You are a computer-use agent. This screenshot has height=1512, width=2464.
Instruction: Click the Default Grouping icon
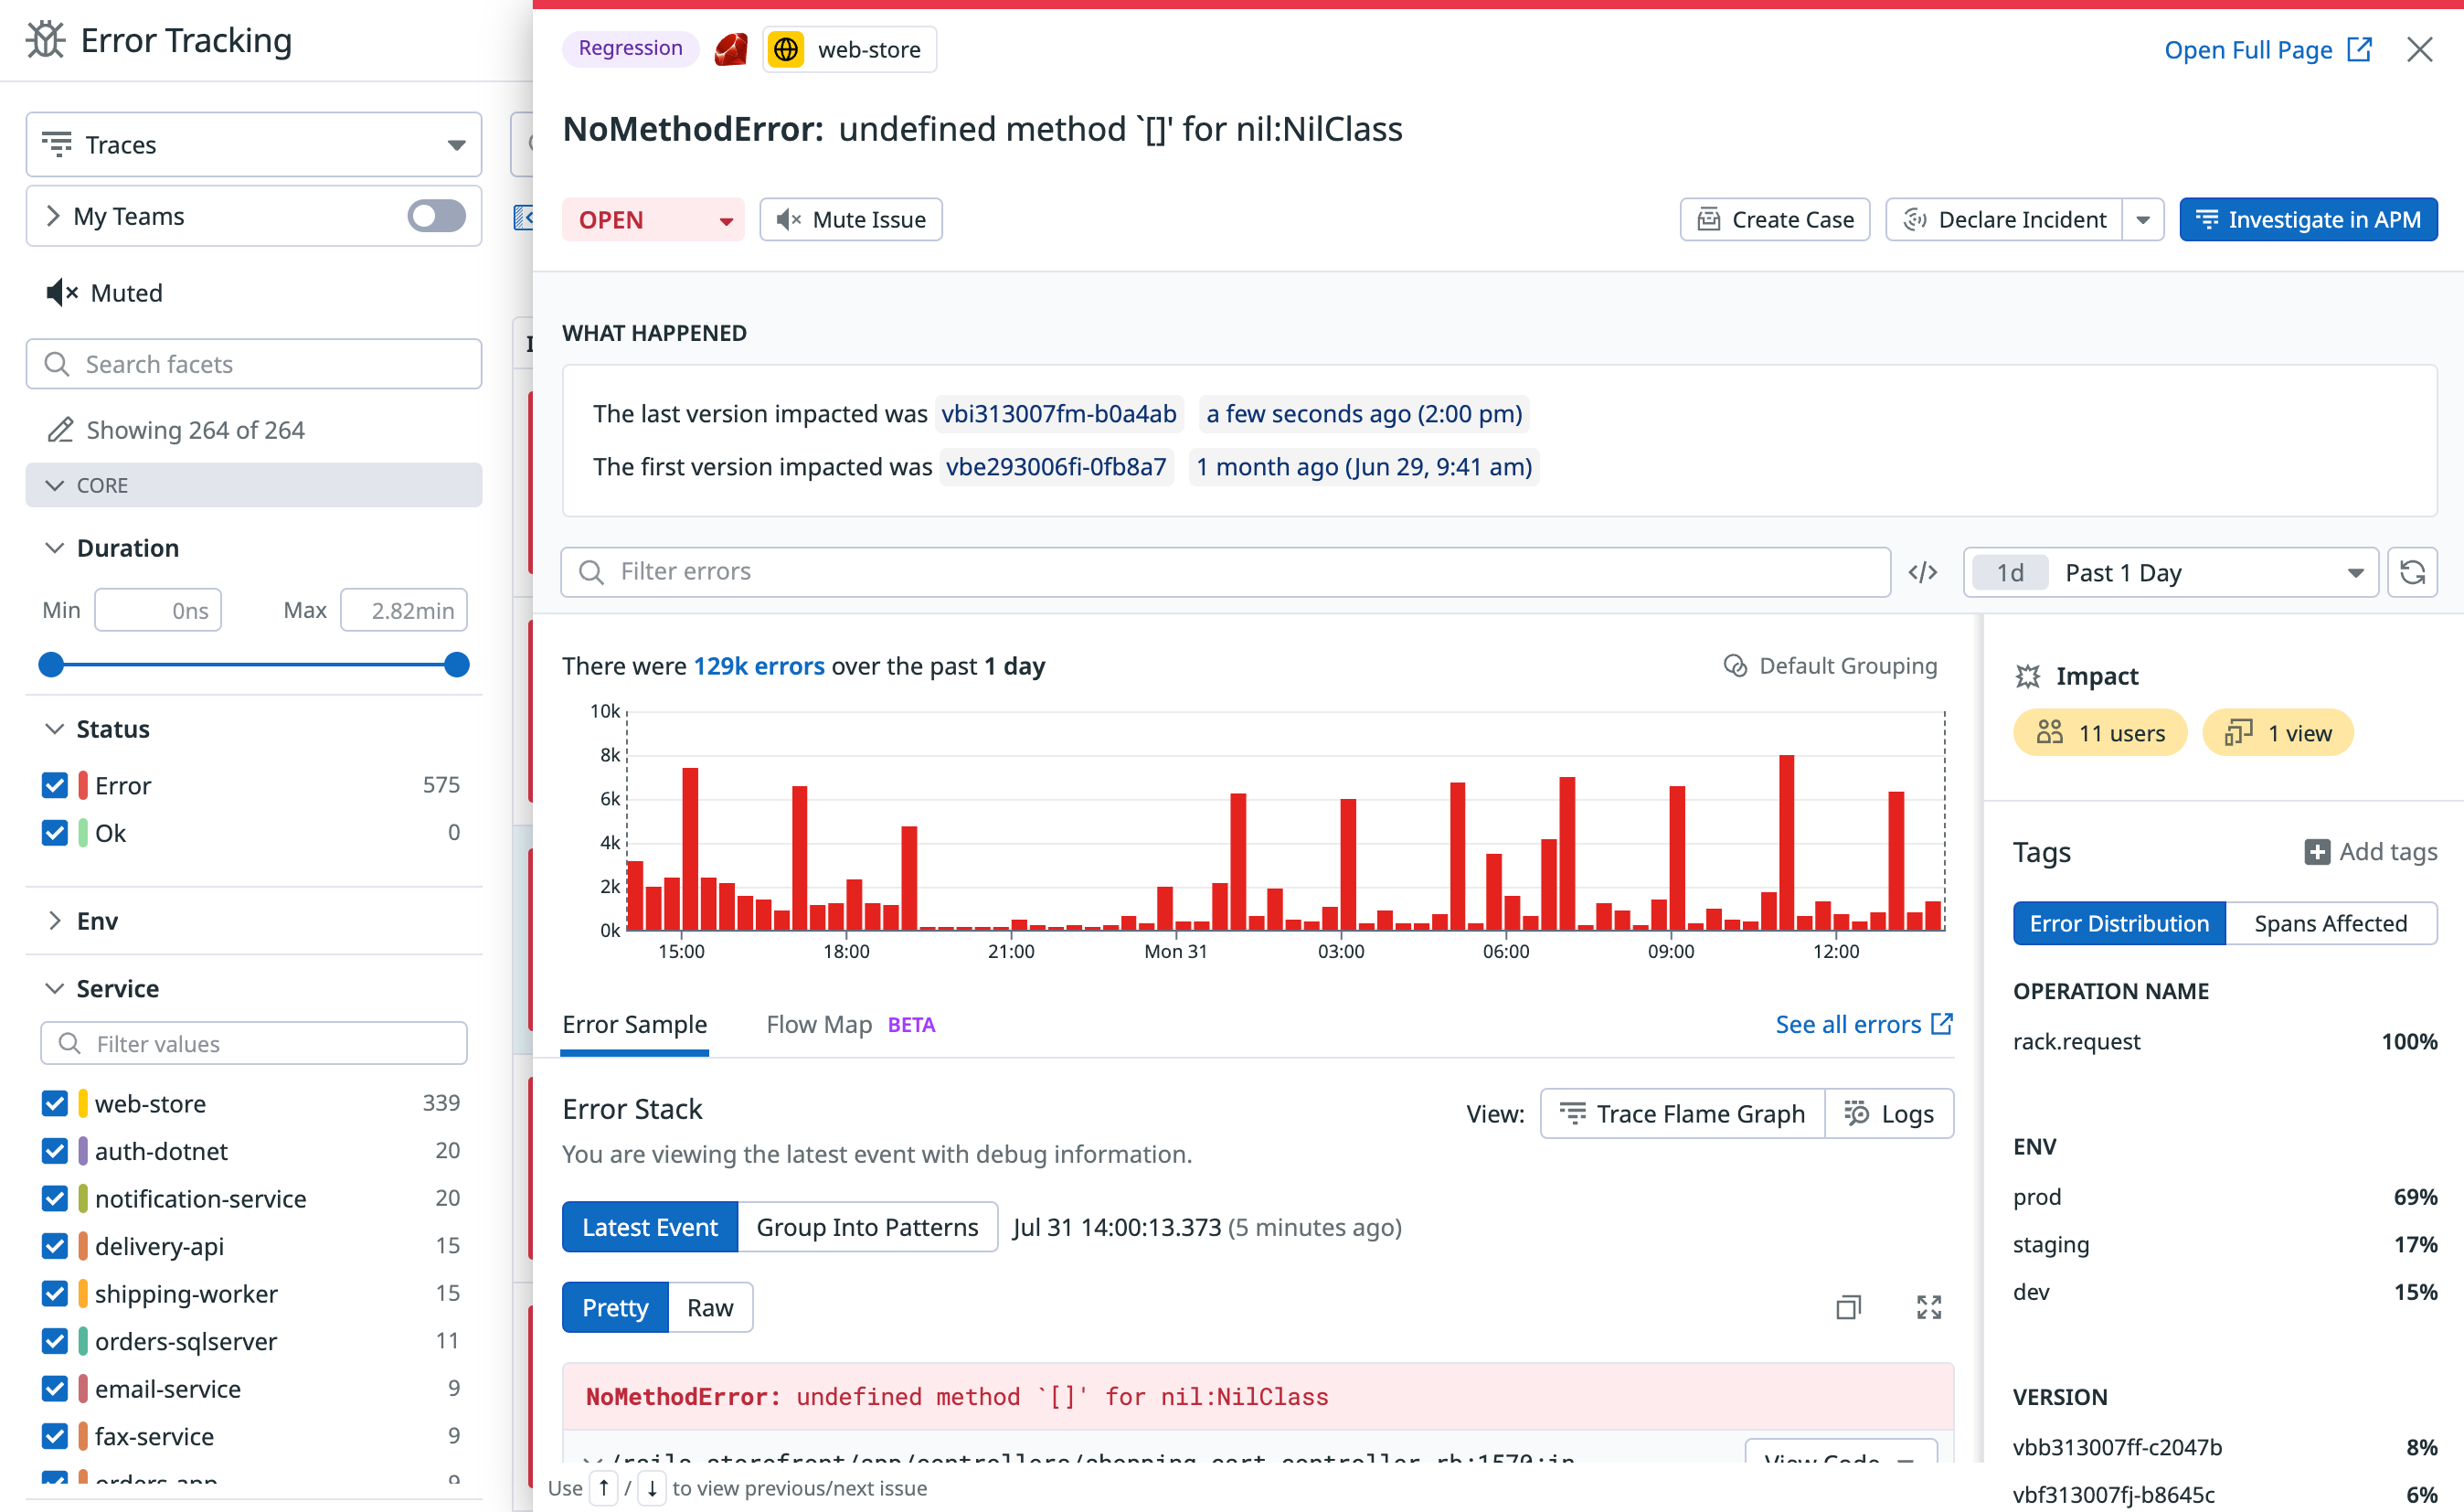point(1735,666)
